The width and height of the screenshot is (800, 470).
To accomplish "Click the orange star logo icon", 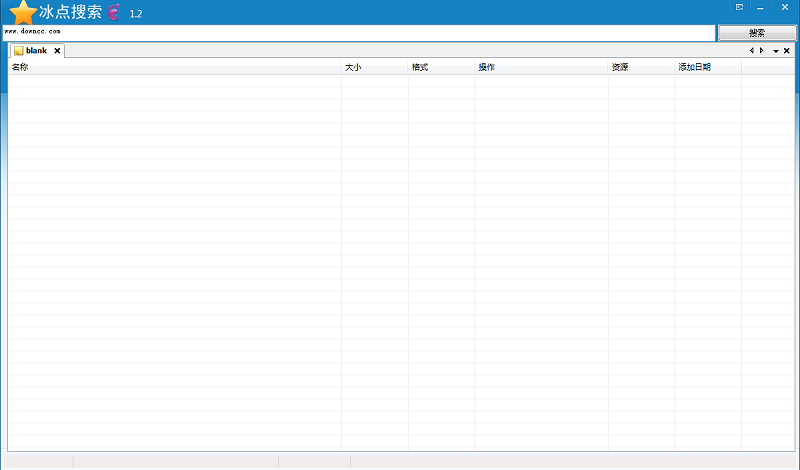I will click(x=23, y=12).
